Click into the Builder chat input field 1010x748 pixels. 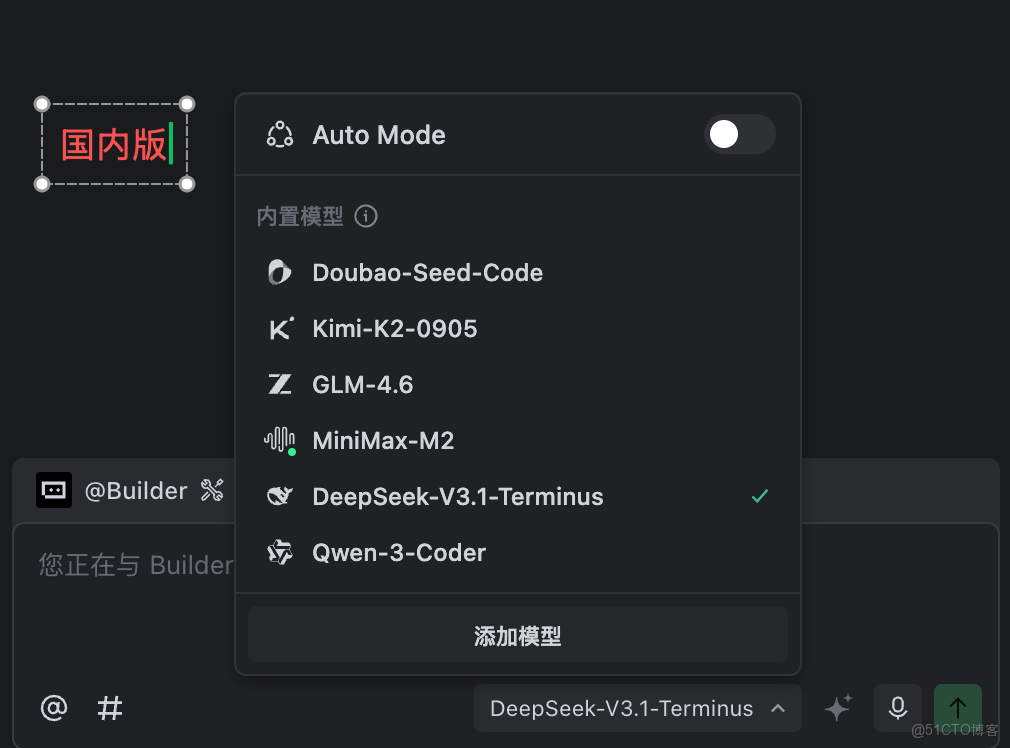click(130, 600)
